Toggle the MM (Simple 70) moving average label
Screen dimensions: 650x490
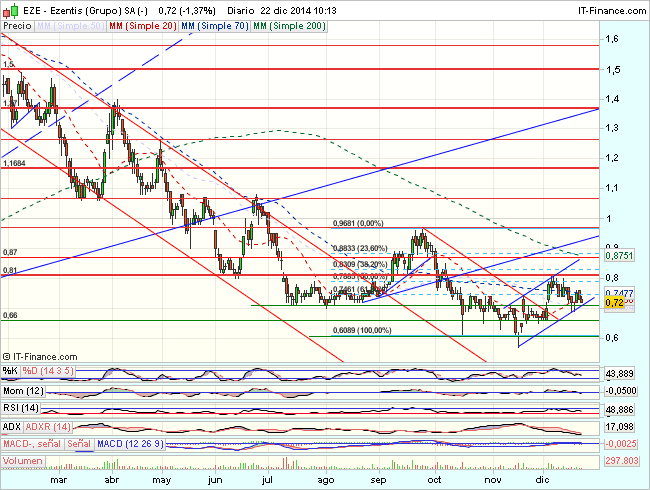(215, 26)
